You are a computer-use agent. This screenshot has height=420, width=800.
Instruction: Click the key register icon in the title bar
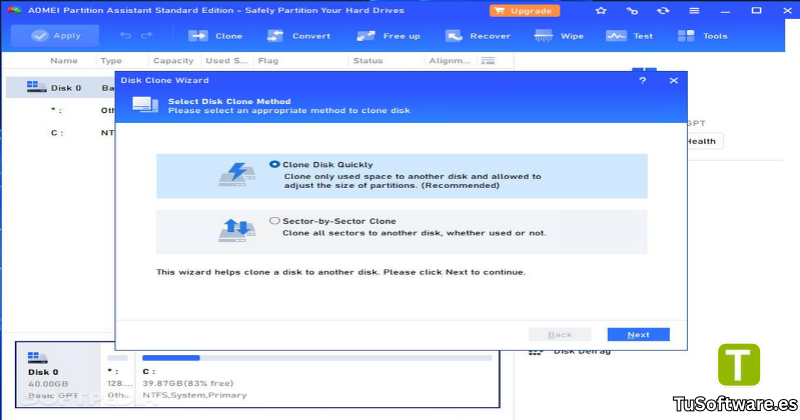(632, 10)
